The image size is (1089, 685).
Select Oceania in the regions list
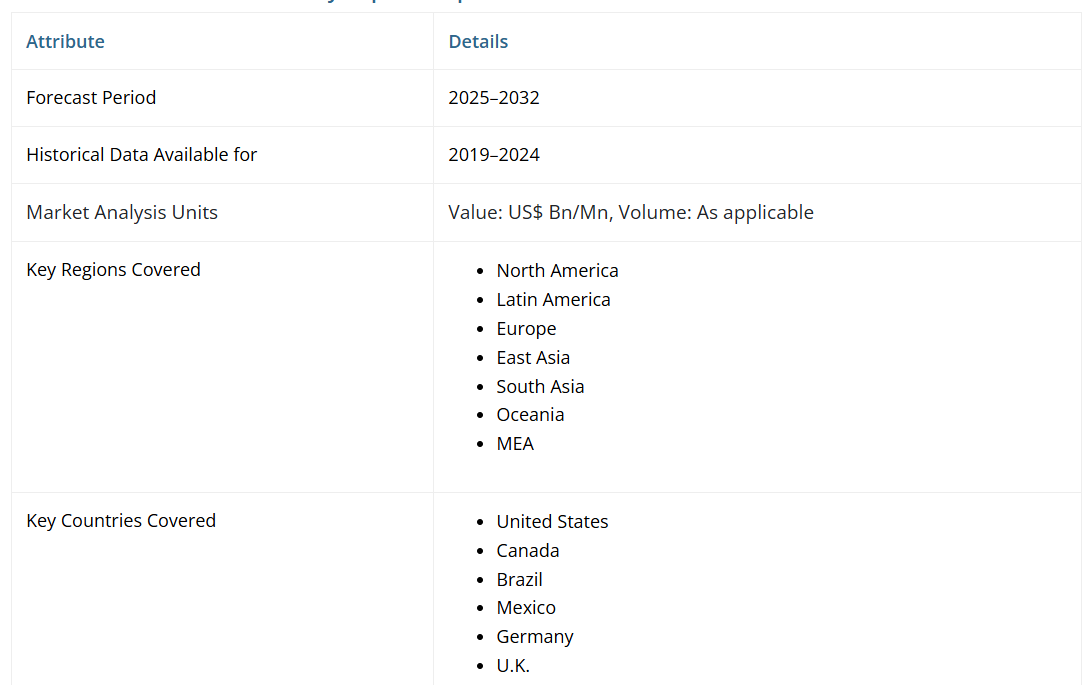click(530, 414)
